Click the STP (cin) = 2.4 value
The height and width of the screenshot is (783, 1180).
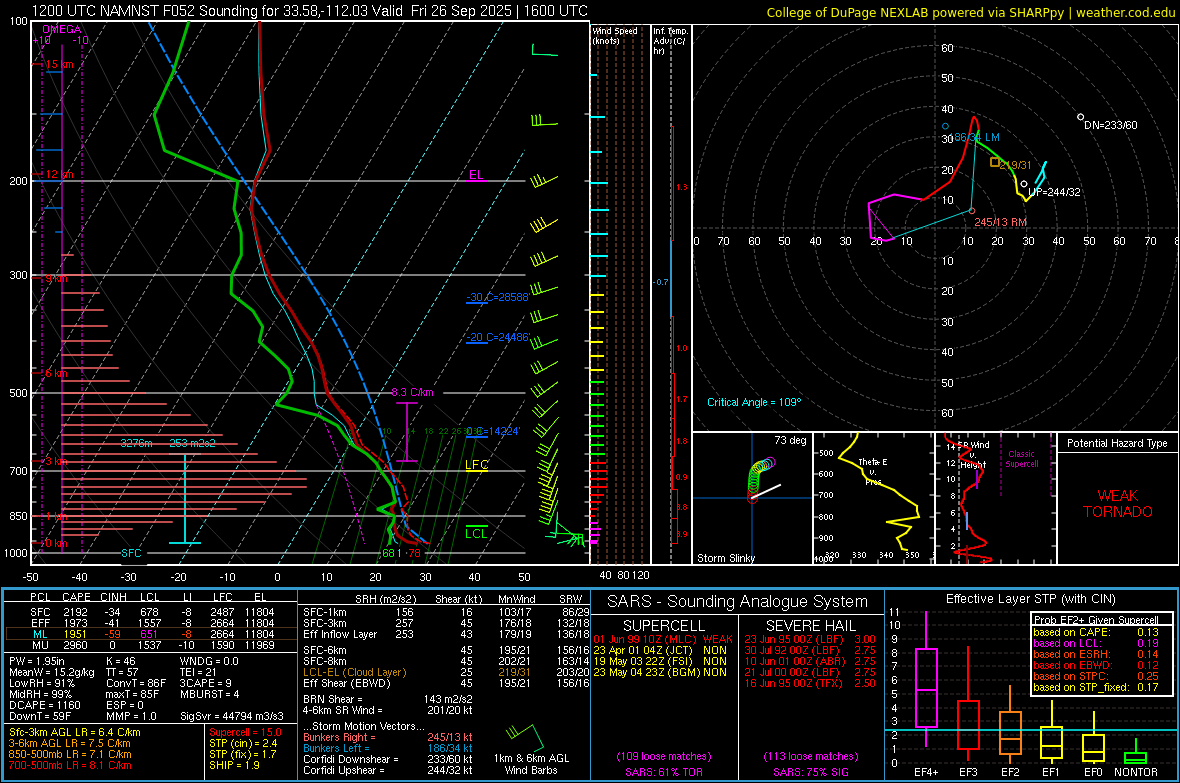pos(243,743)
